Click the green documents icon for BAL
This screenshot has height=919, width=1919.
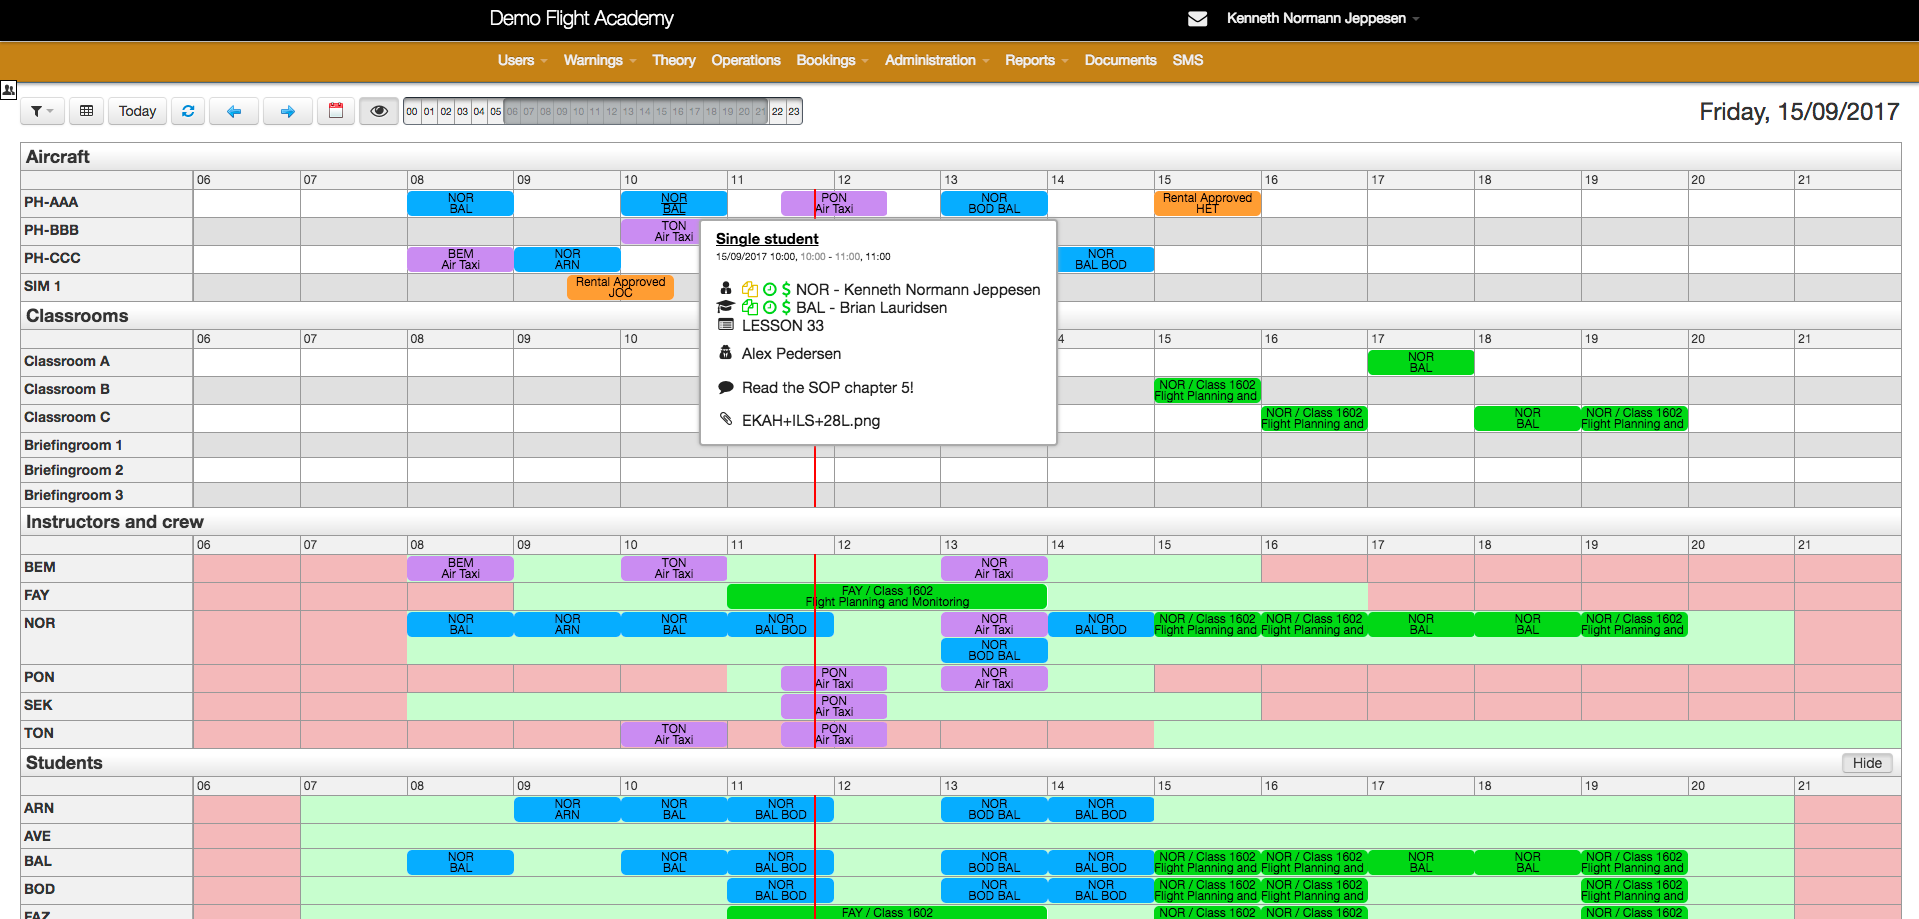(750, 307)
